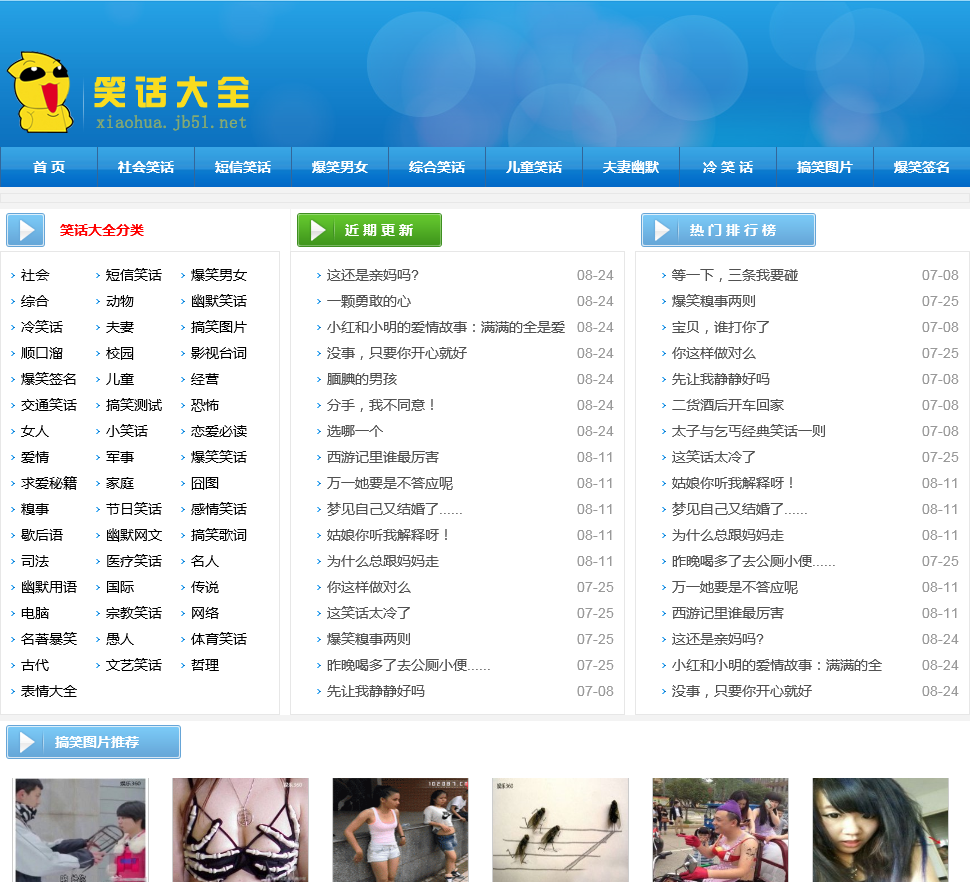Open popular joke 等一下，三条我要碰

coord(735,275)
